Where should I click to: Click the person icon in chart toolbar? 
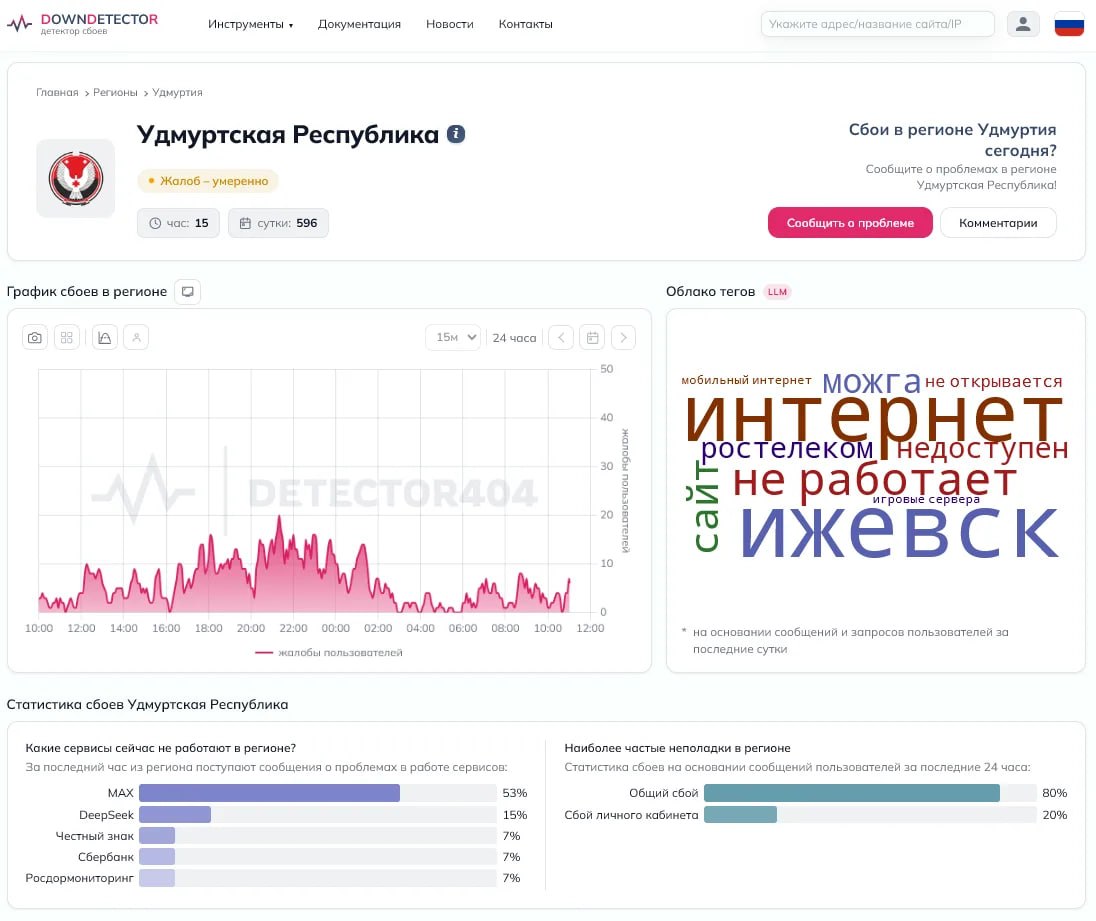point(136,338)
